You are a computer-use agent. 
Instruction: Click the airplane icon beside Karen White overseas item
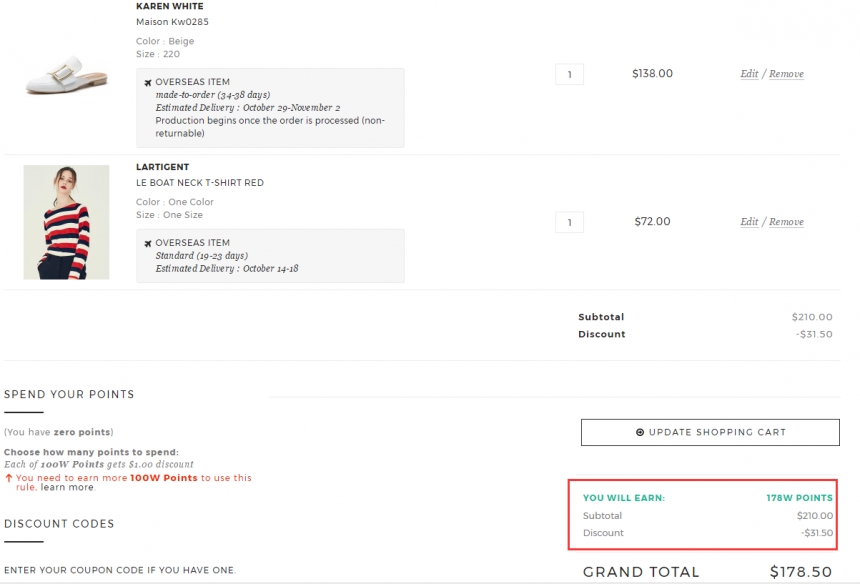pyautogui.click(x=148, y=83)
